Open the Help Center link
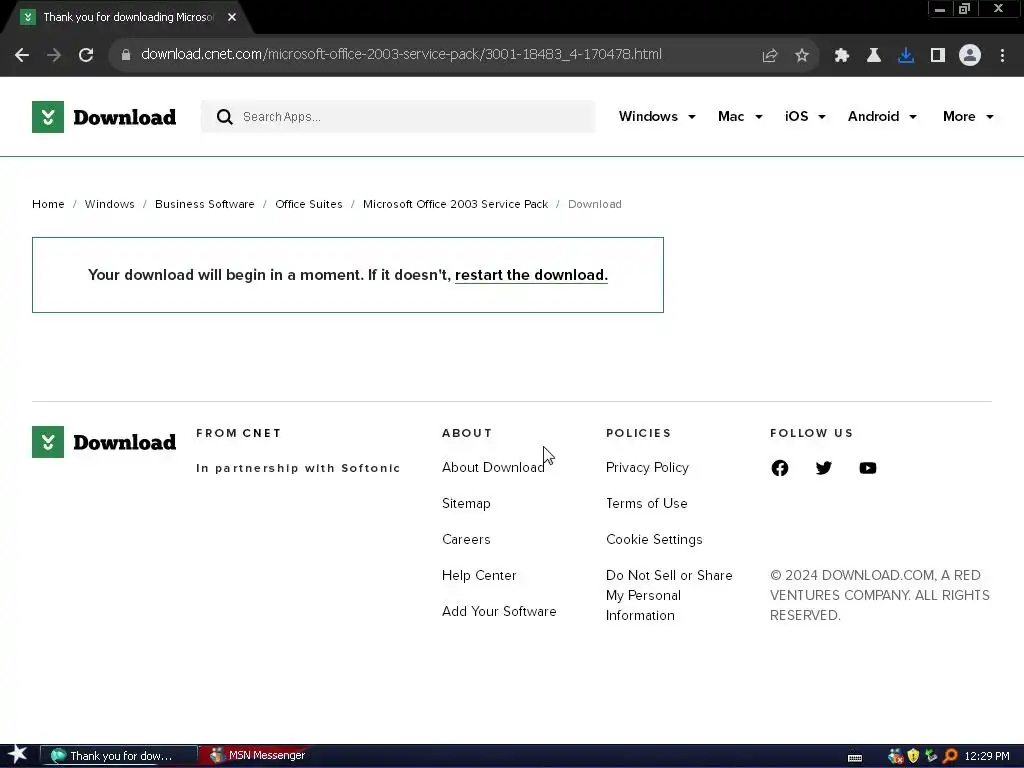 [479, 575]
